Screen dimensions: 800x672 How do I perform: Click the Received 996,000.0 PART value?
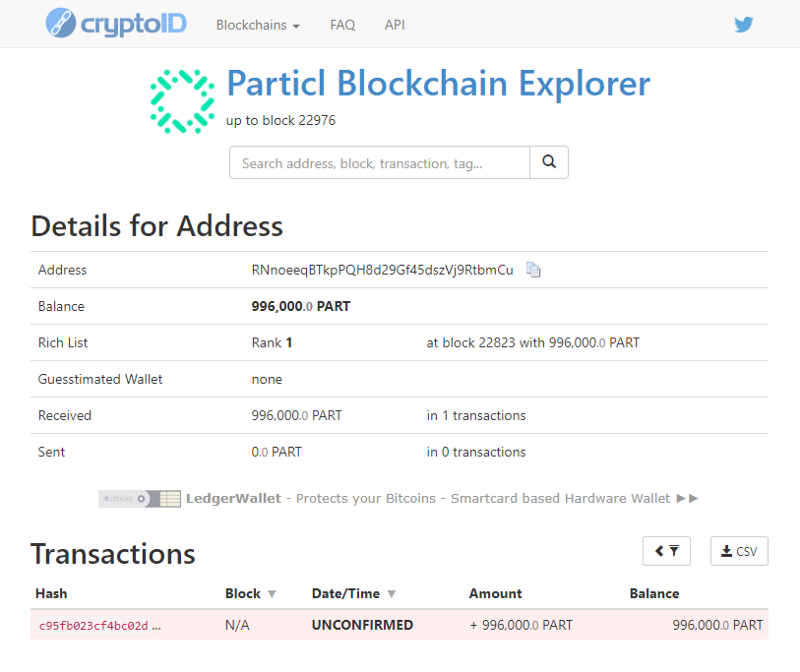(x=296, y=416)
